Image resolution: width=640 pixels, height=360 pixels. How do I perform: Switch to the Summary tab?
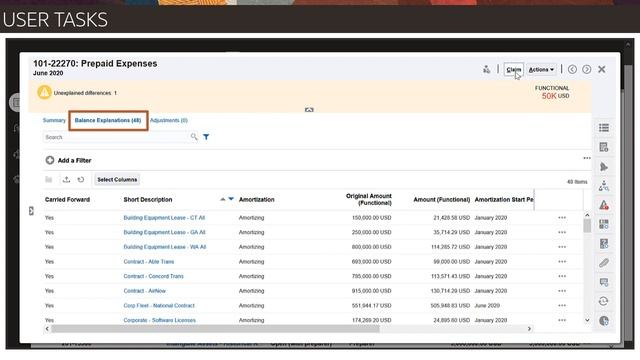pyautogui.click(x=54, y=120)
